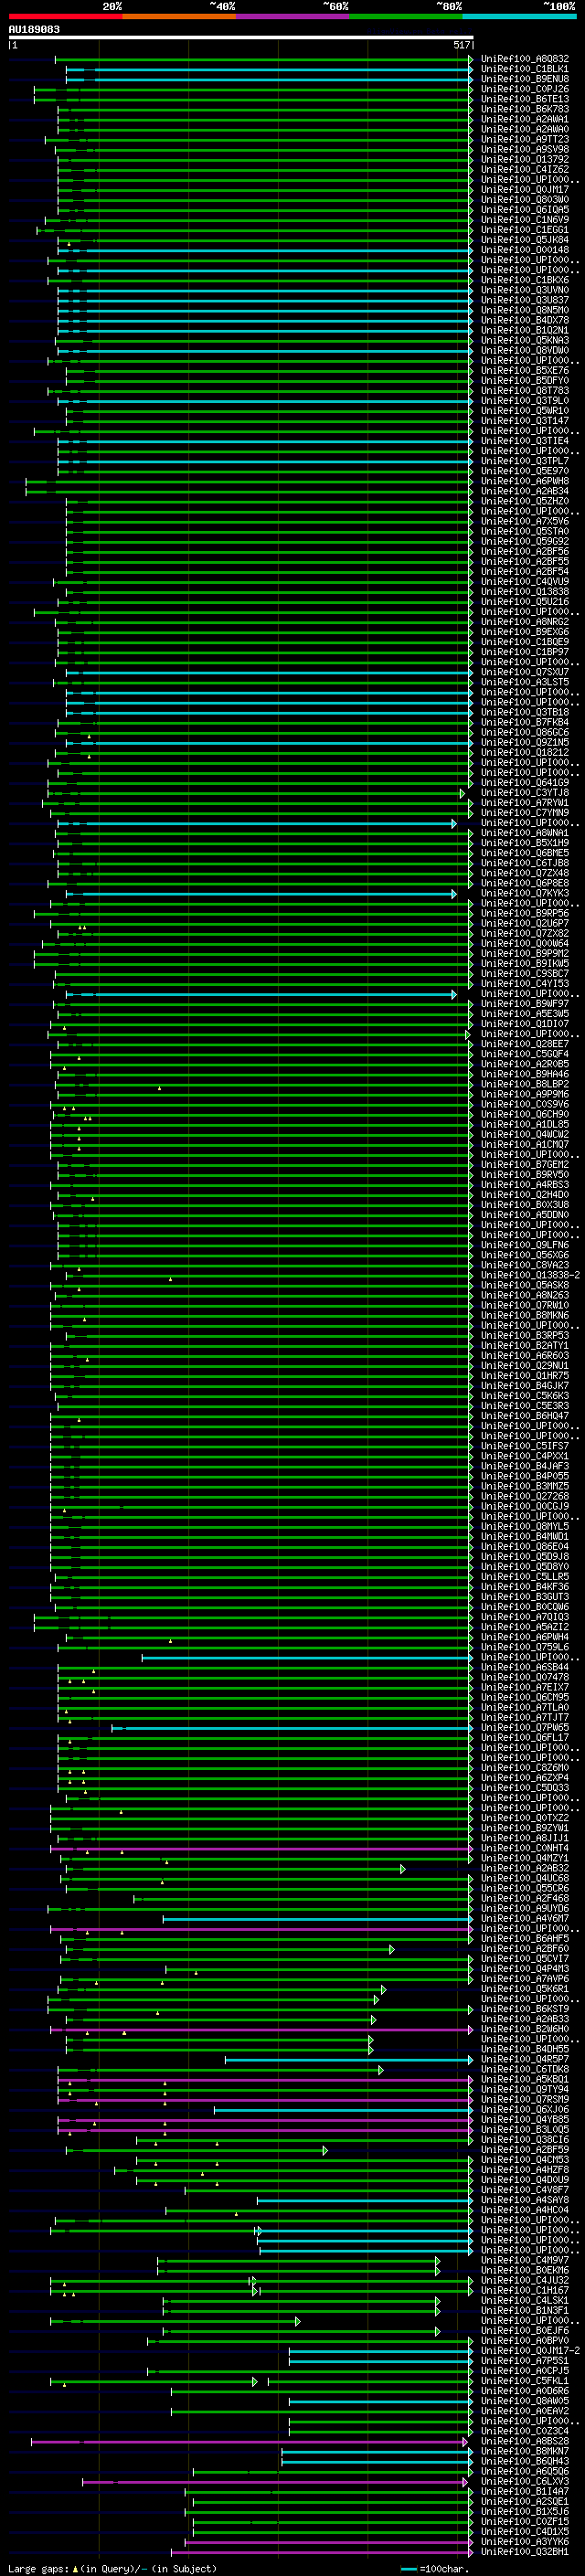This screenshot has width=585, height=2576.
Task: Select hit label UniRef100_O00148
Action: [525, 250]
